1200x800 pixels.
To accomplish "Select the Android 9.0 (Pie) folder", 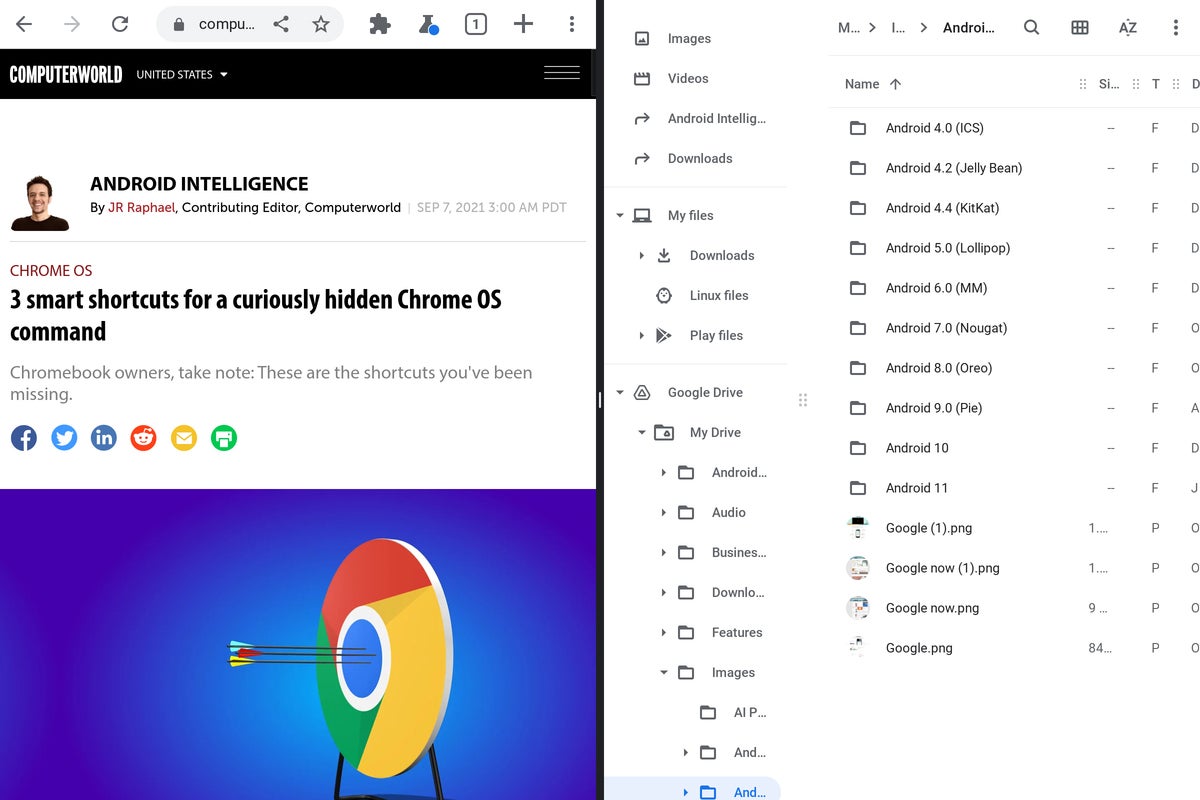I will 1014,408.
